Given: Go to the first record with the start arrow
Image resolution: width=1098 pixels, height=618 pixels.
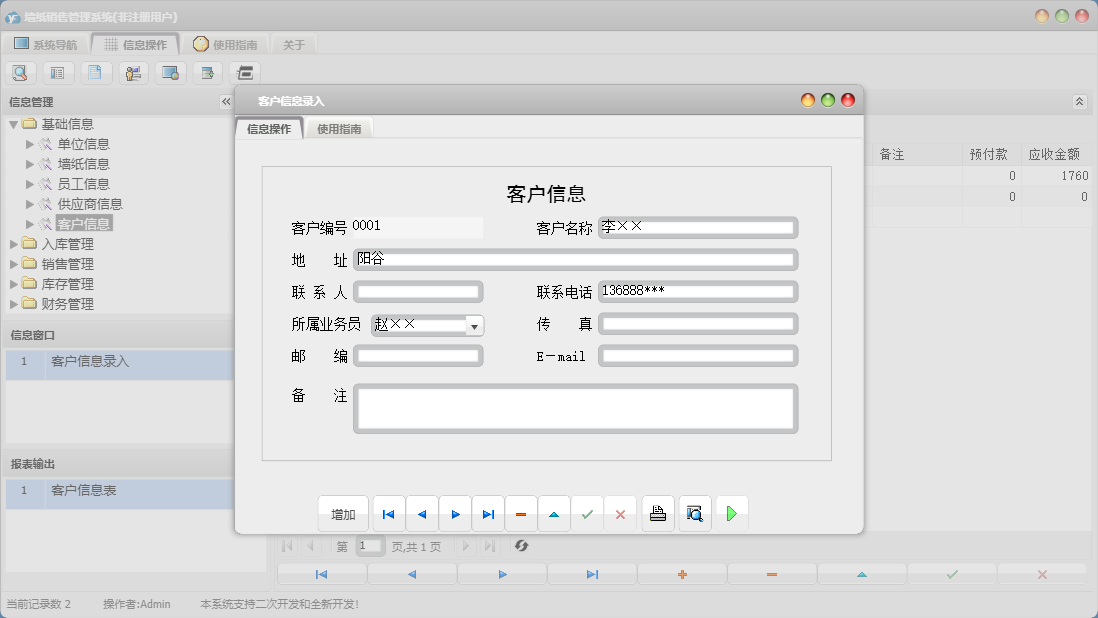Looking at the screenshot, I should (x=388, y=513).
